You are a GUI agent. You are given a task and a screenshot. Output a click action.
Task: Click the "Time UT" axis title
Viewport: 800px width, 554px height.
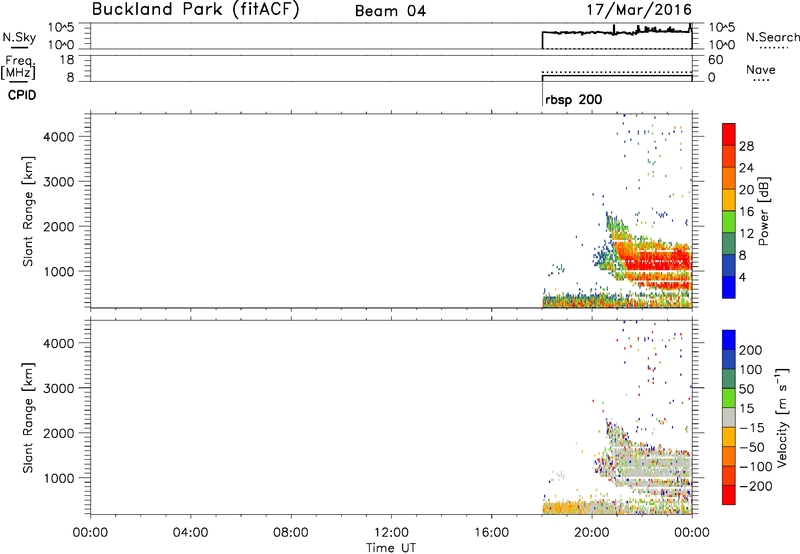coord(391,548)
